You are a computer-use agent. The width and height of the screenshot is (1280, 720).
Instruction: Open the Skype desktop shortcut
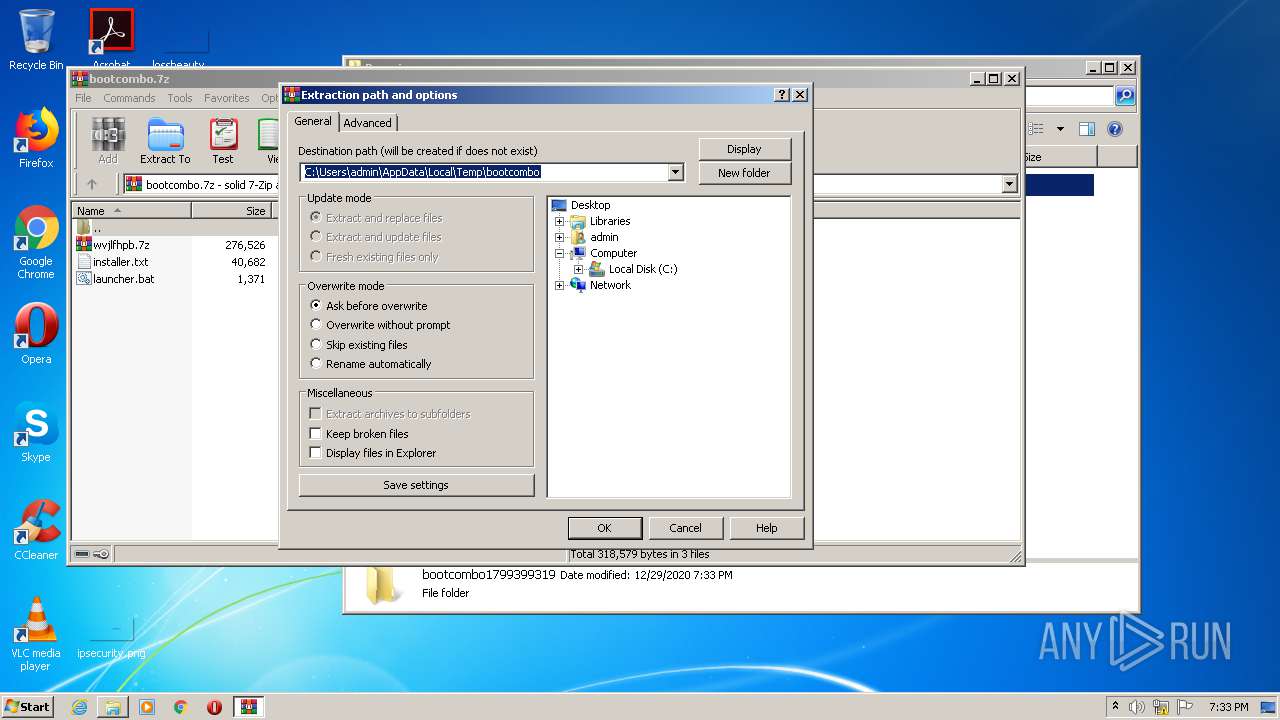[x=36, y=432]
